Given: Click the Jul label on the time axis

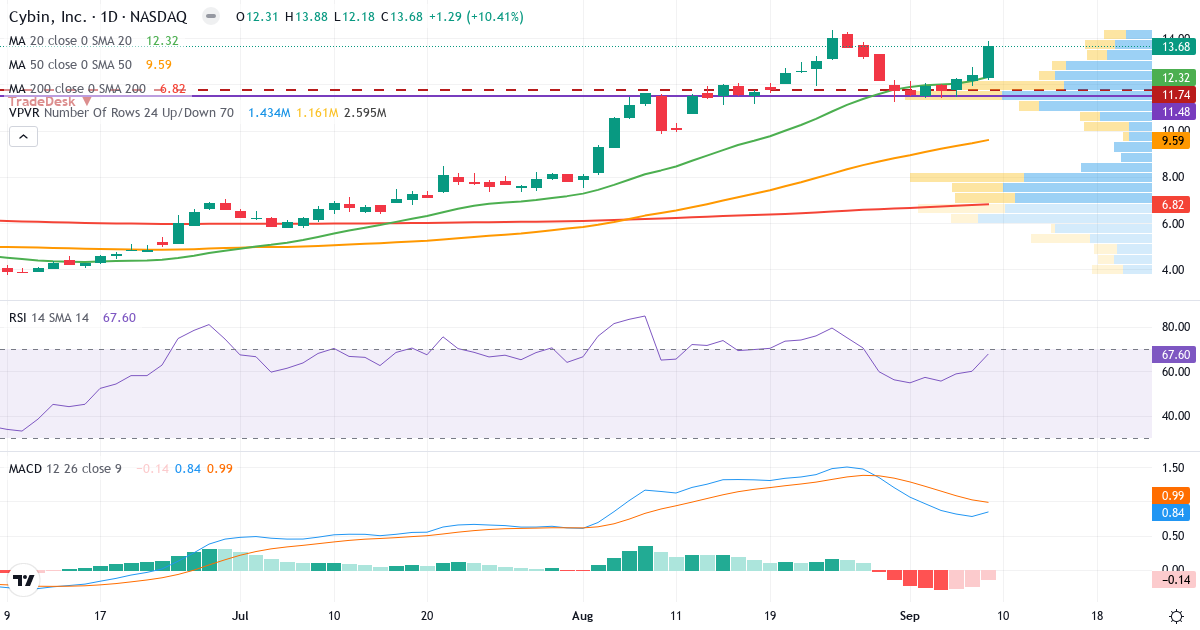Looking at the screenshot, I should click(x=240, y=617).
